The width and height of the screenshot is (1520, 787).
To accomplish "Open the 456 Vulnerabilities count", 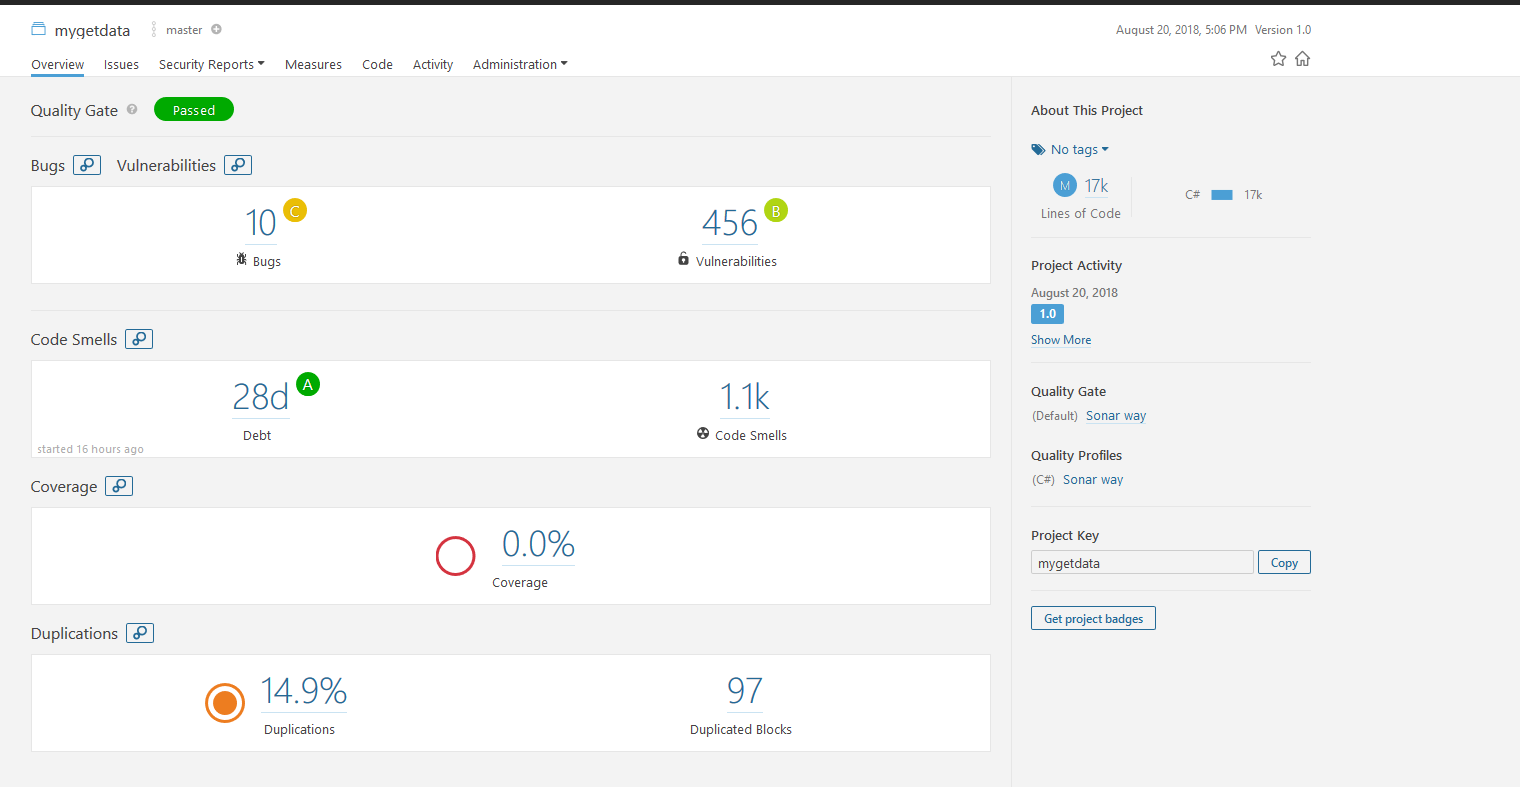I will click(x=730, y=223).
